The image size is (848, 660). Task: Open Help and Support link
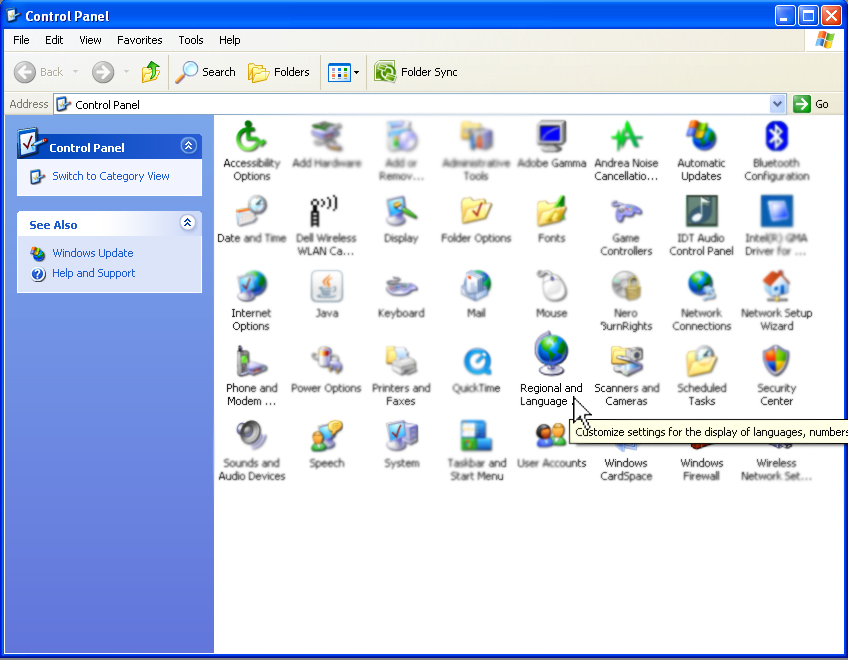tap(94, 273)
